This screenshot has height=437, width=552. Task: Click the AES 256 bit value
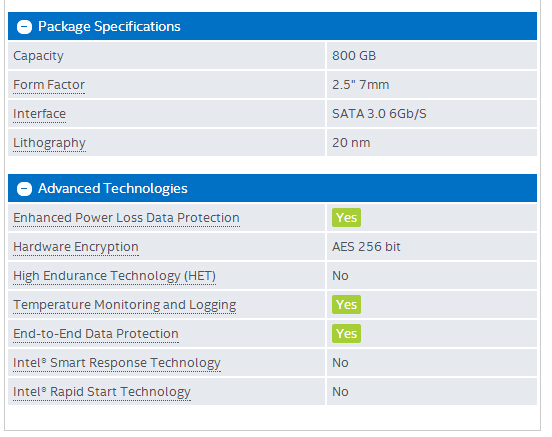pos(366,247)
